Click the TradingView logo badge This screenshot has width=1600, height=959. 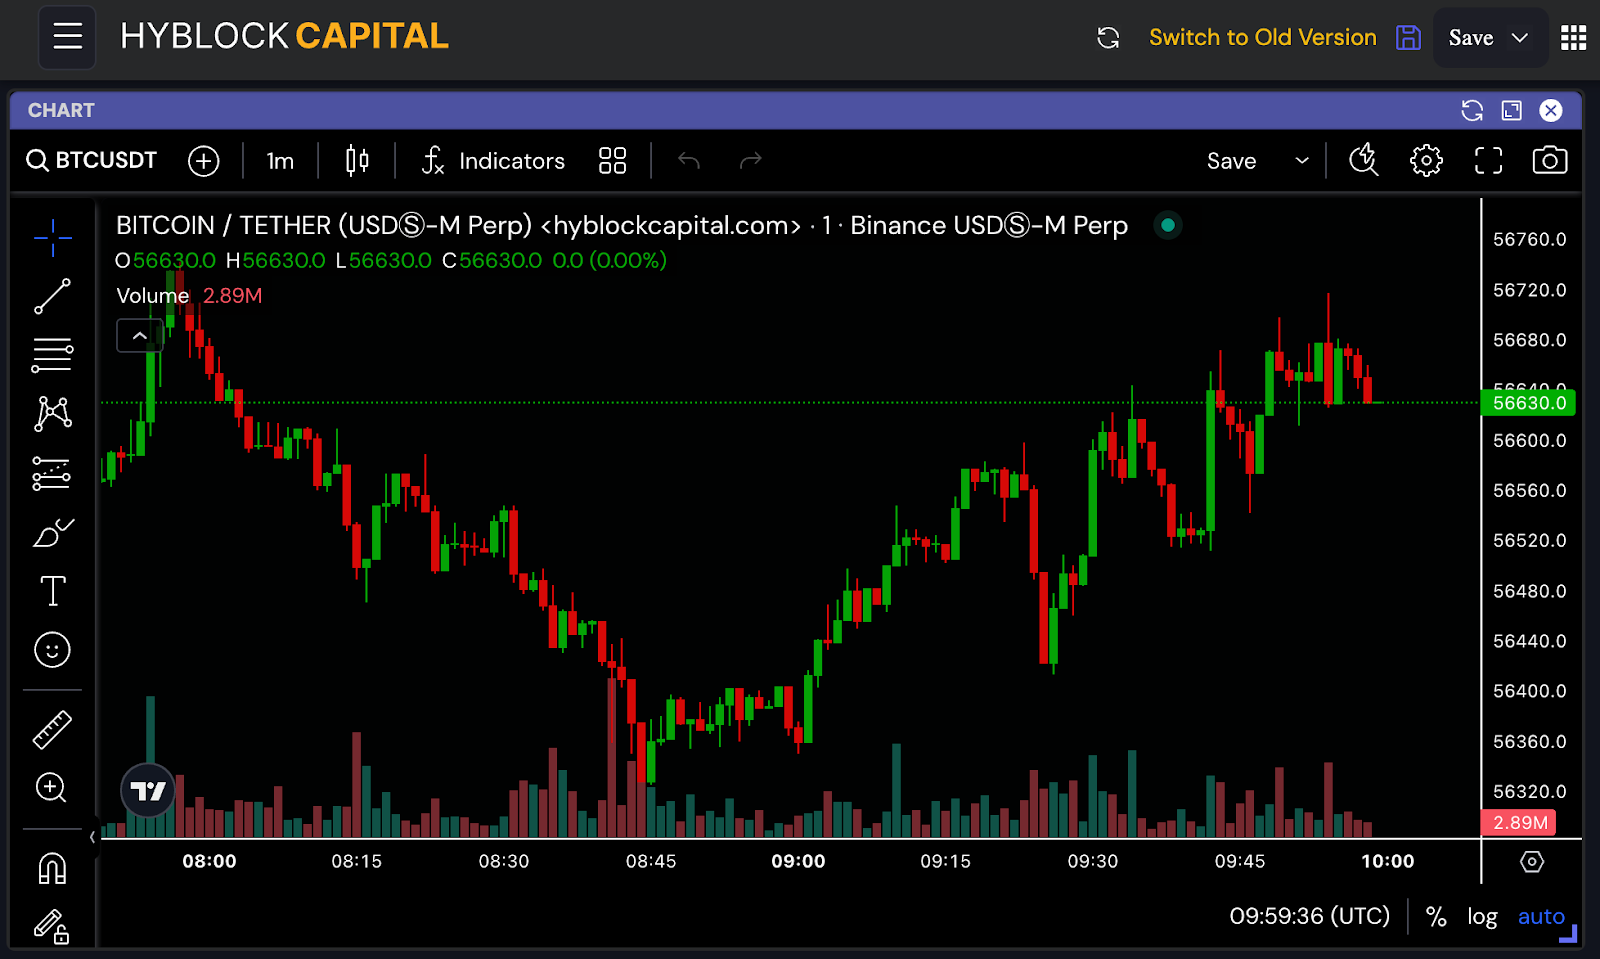coord(148,791)
